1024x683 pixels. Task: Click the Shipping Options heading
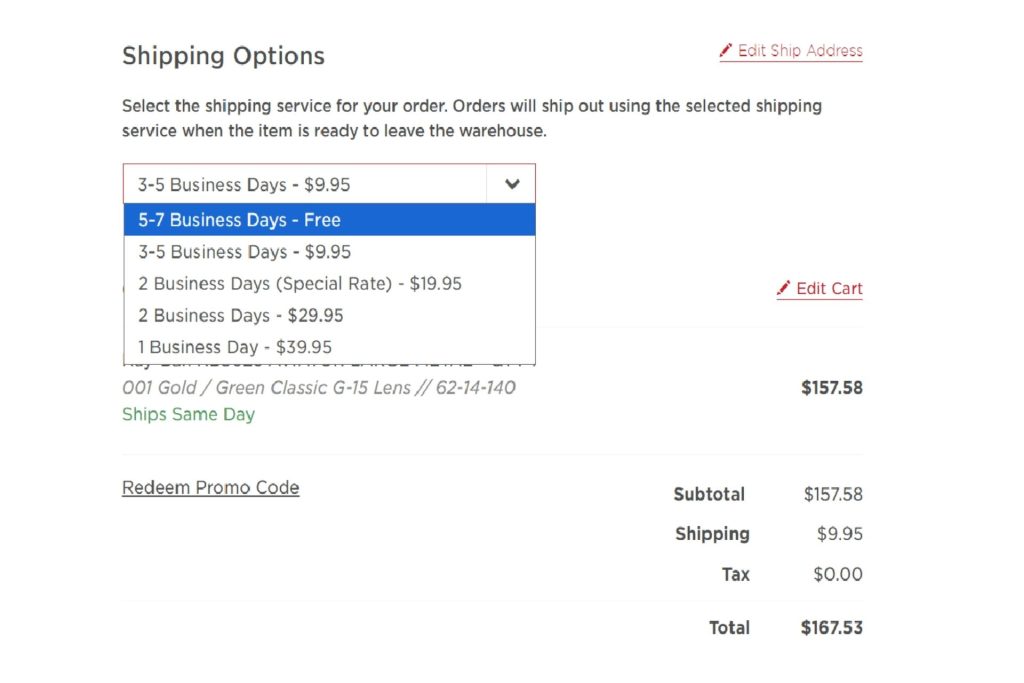click(223, 57)
